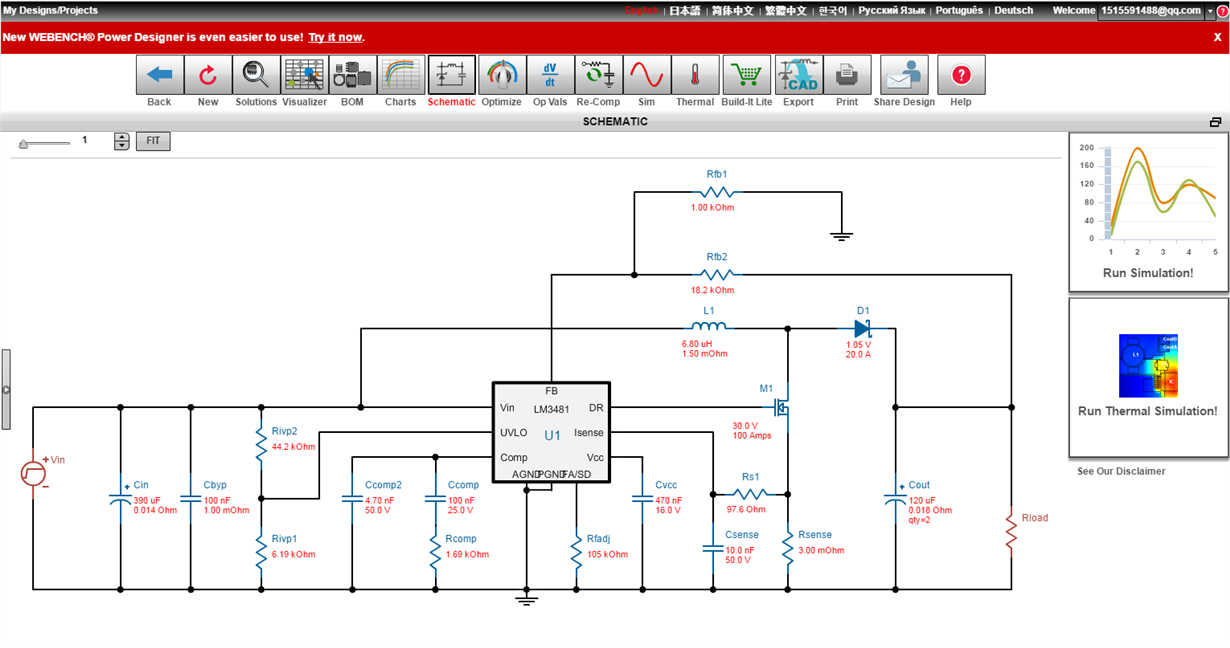
Task: Open the Optimize dial icon
Action: pyautogui.click(x=502, y=75)
